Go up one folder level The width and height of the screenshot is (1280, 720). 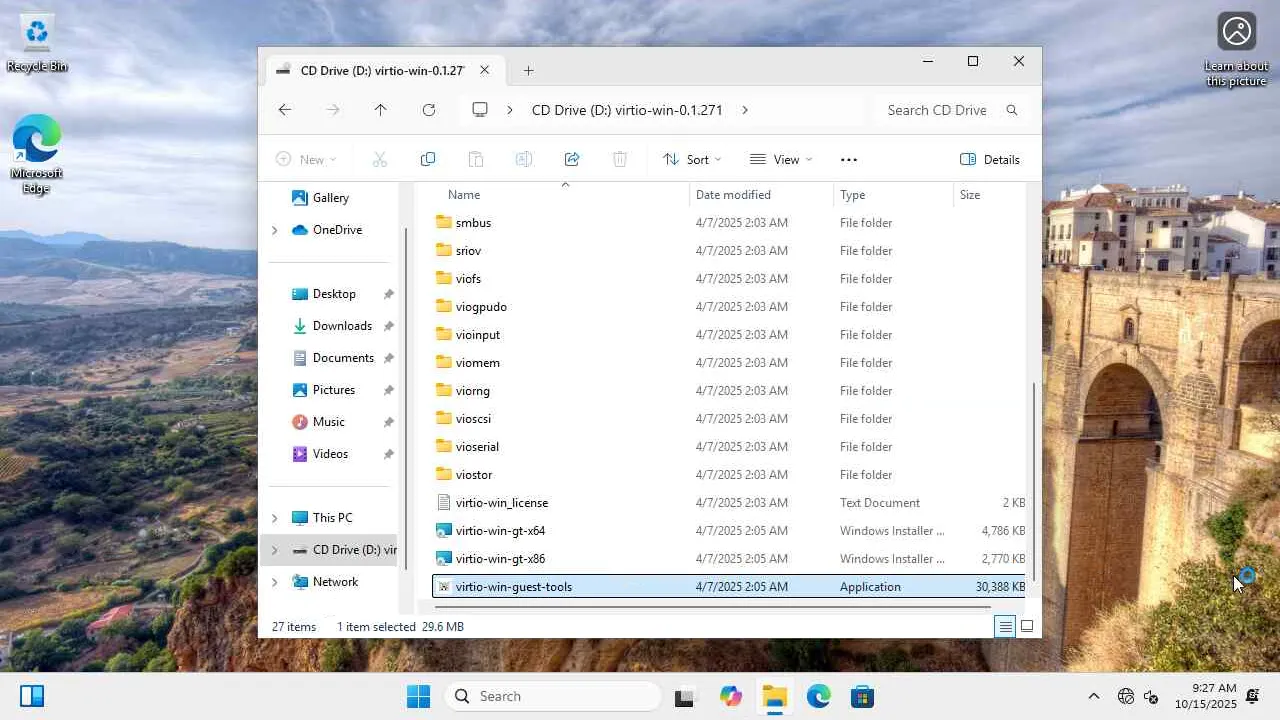[x=380, y=110]
